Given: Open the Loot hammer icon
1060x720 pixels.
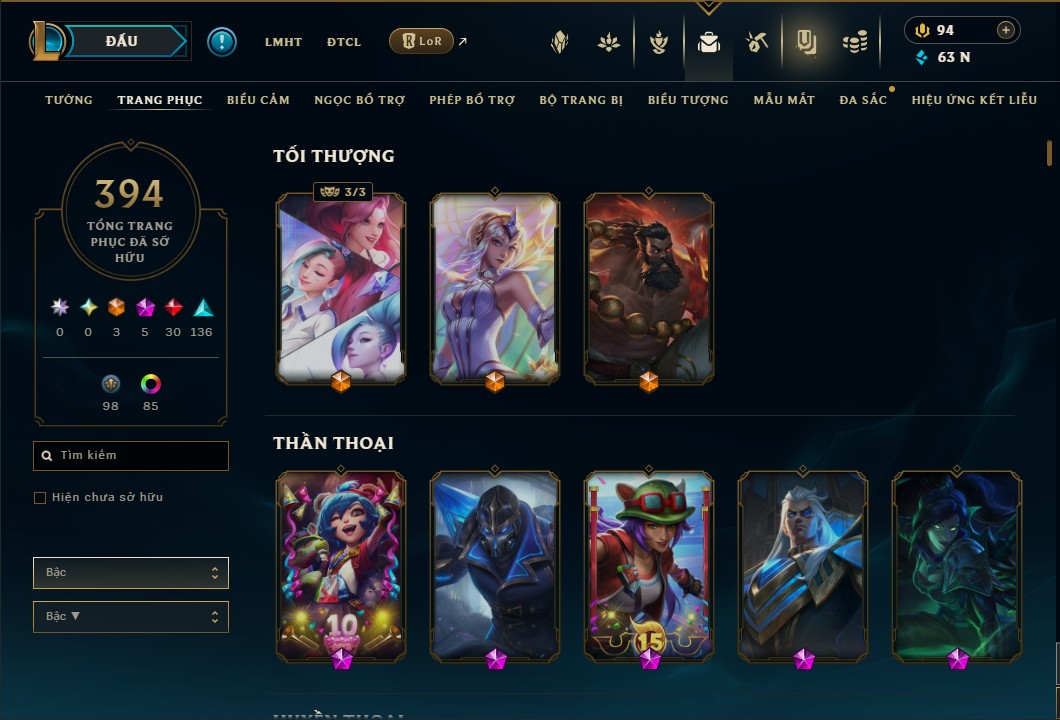Looking at the screenshot, I should [x=756, y=43].
